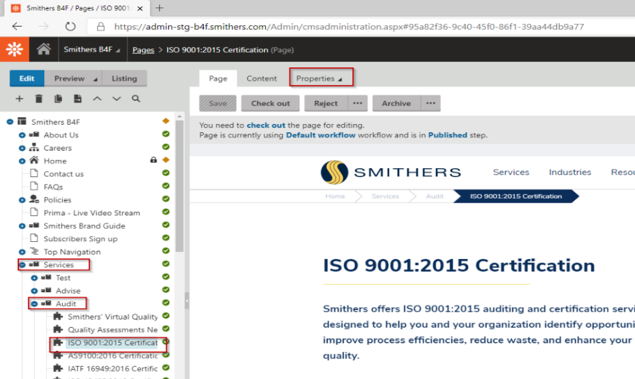Open Services in the site navigation
Image resolution: width=635 pixels, height=379 pixels.
click(511, 172)
